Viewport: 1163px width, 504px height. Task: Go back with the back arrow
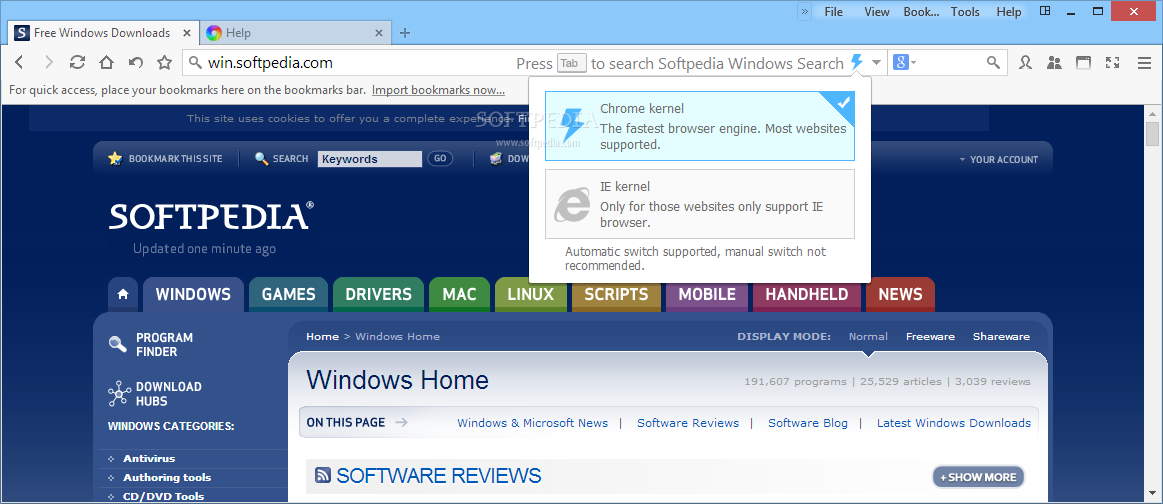tap(20, 62)
